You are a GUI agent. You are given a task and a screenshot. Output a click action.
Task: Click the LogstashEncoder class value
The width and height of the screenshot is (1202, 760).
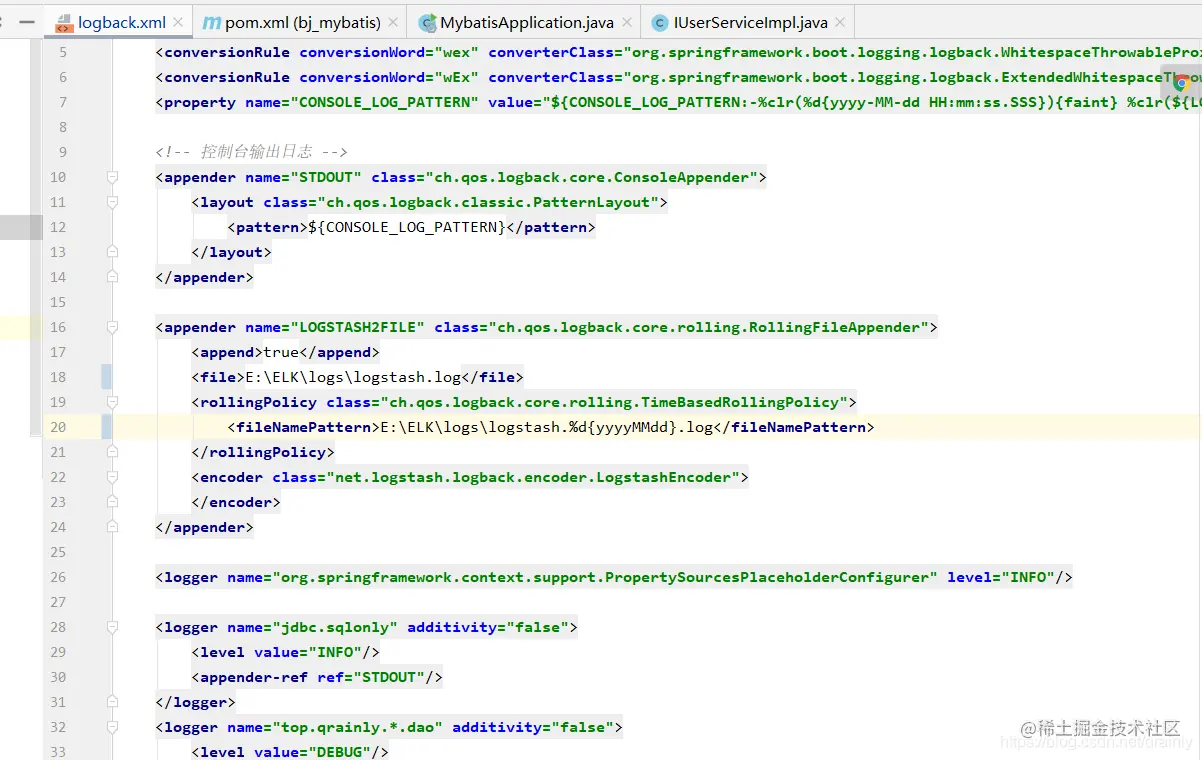click(533, 477)
